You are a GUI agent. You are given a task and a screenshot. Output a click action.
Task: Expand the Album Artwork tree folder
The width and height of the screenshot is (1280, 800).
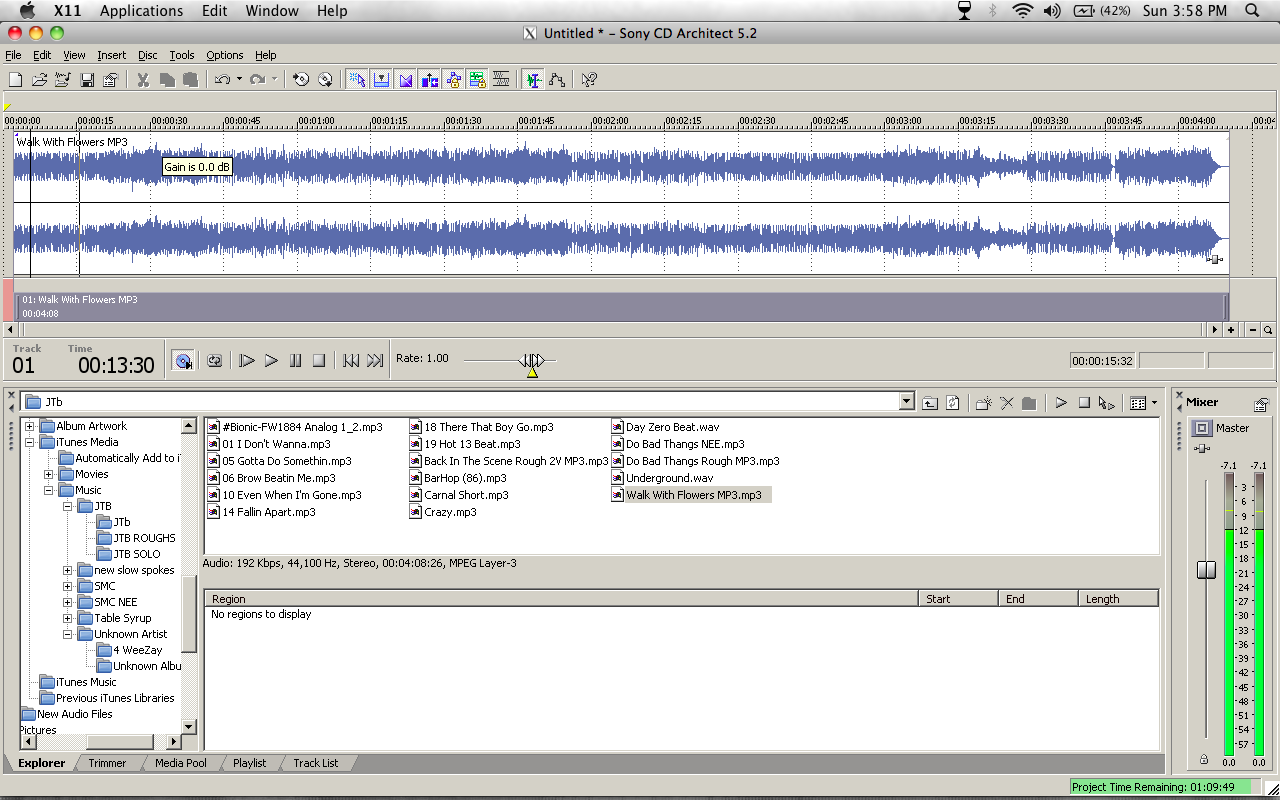(29, 426)
